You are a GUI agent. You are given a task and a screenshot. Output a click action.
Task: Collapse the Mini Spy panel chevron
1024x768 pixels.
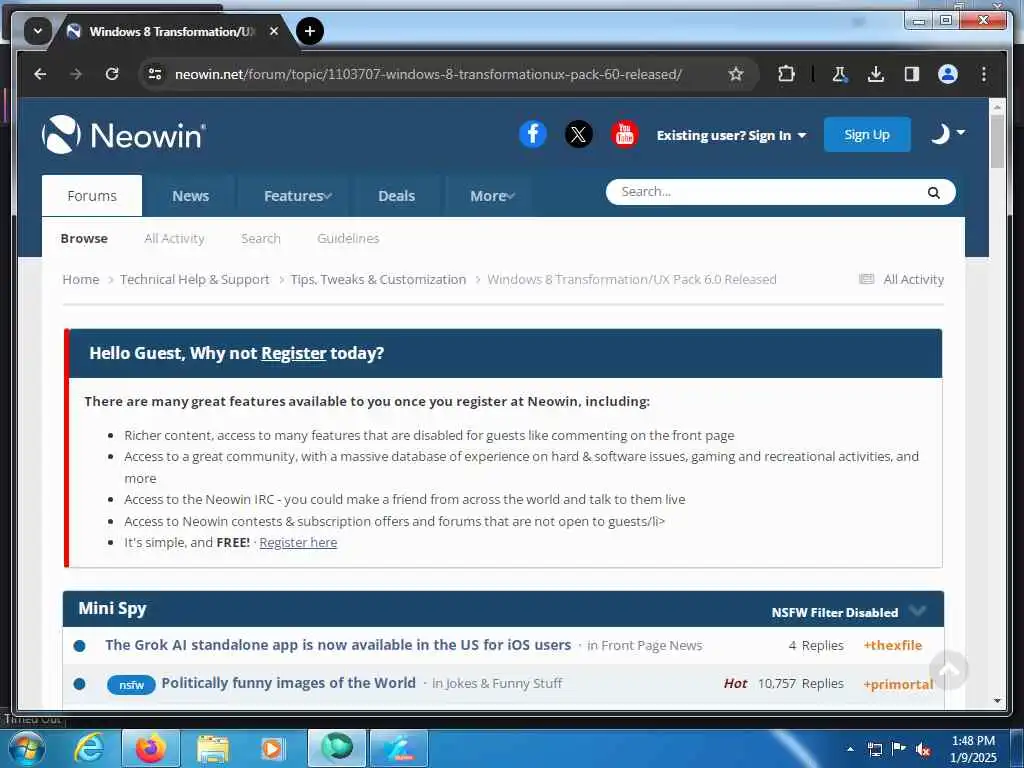click(918, 611)
